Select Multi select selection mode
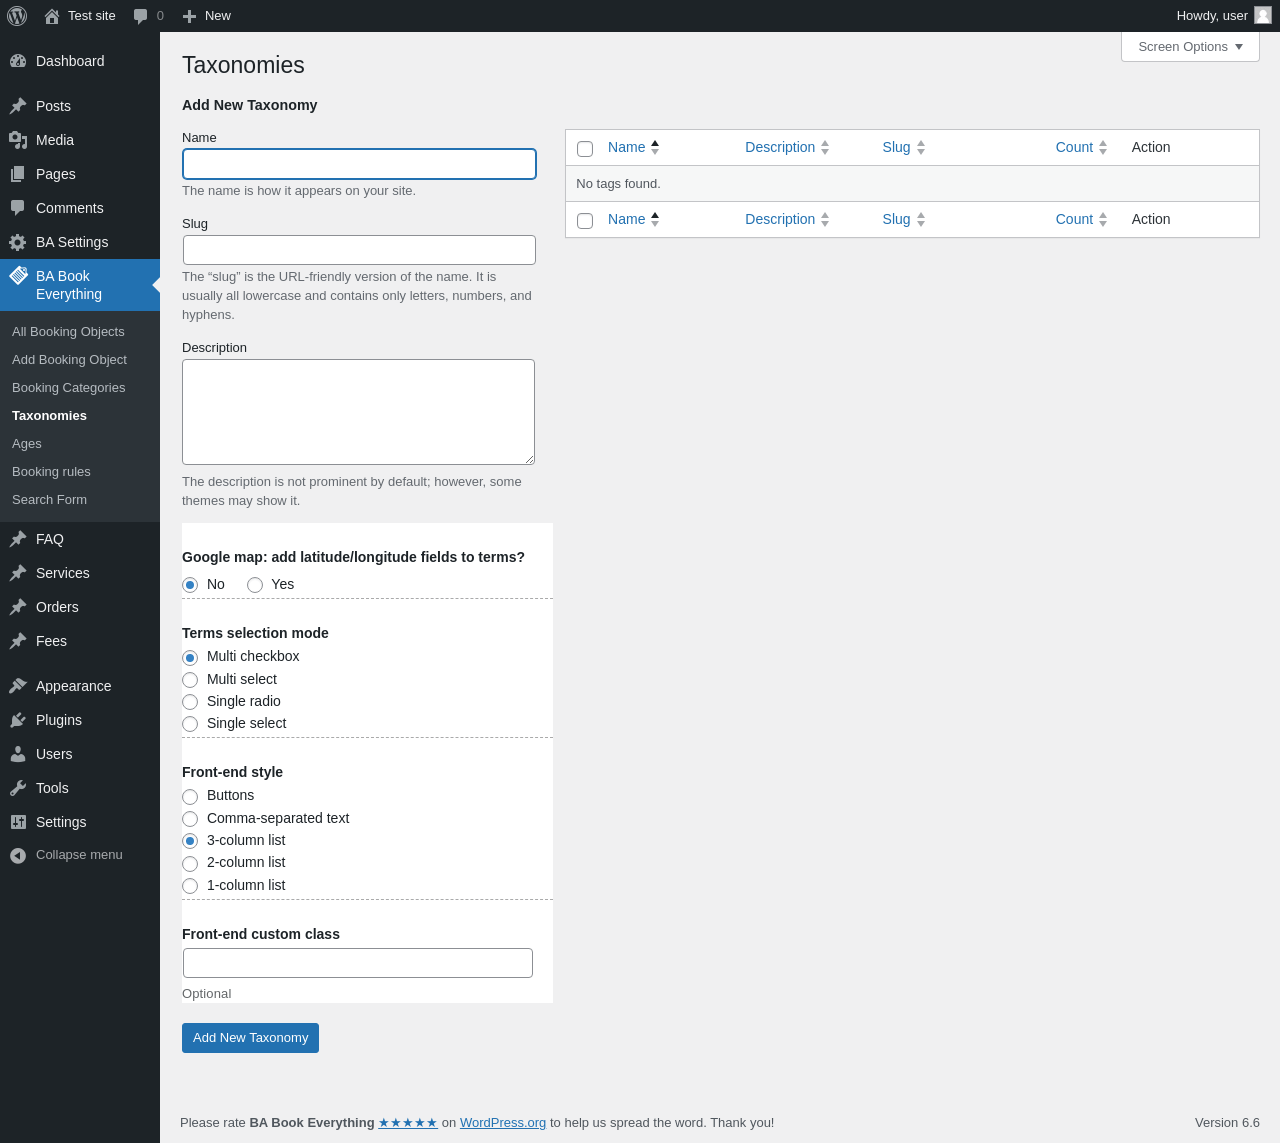 pos(190,680)
